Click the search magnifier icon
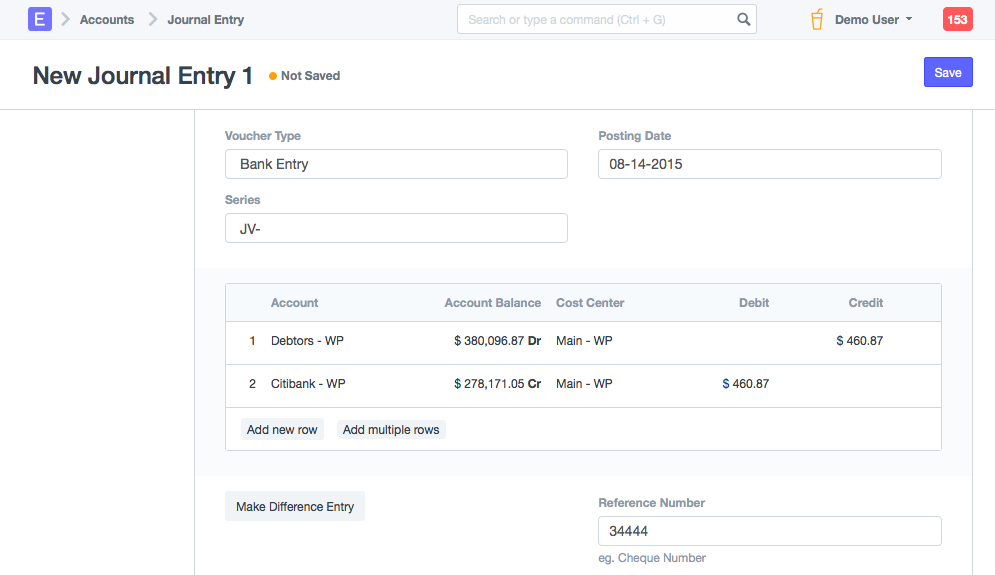The image size is (995, 575). (743, 19)
